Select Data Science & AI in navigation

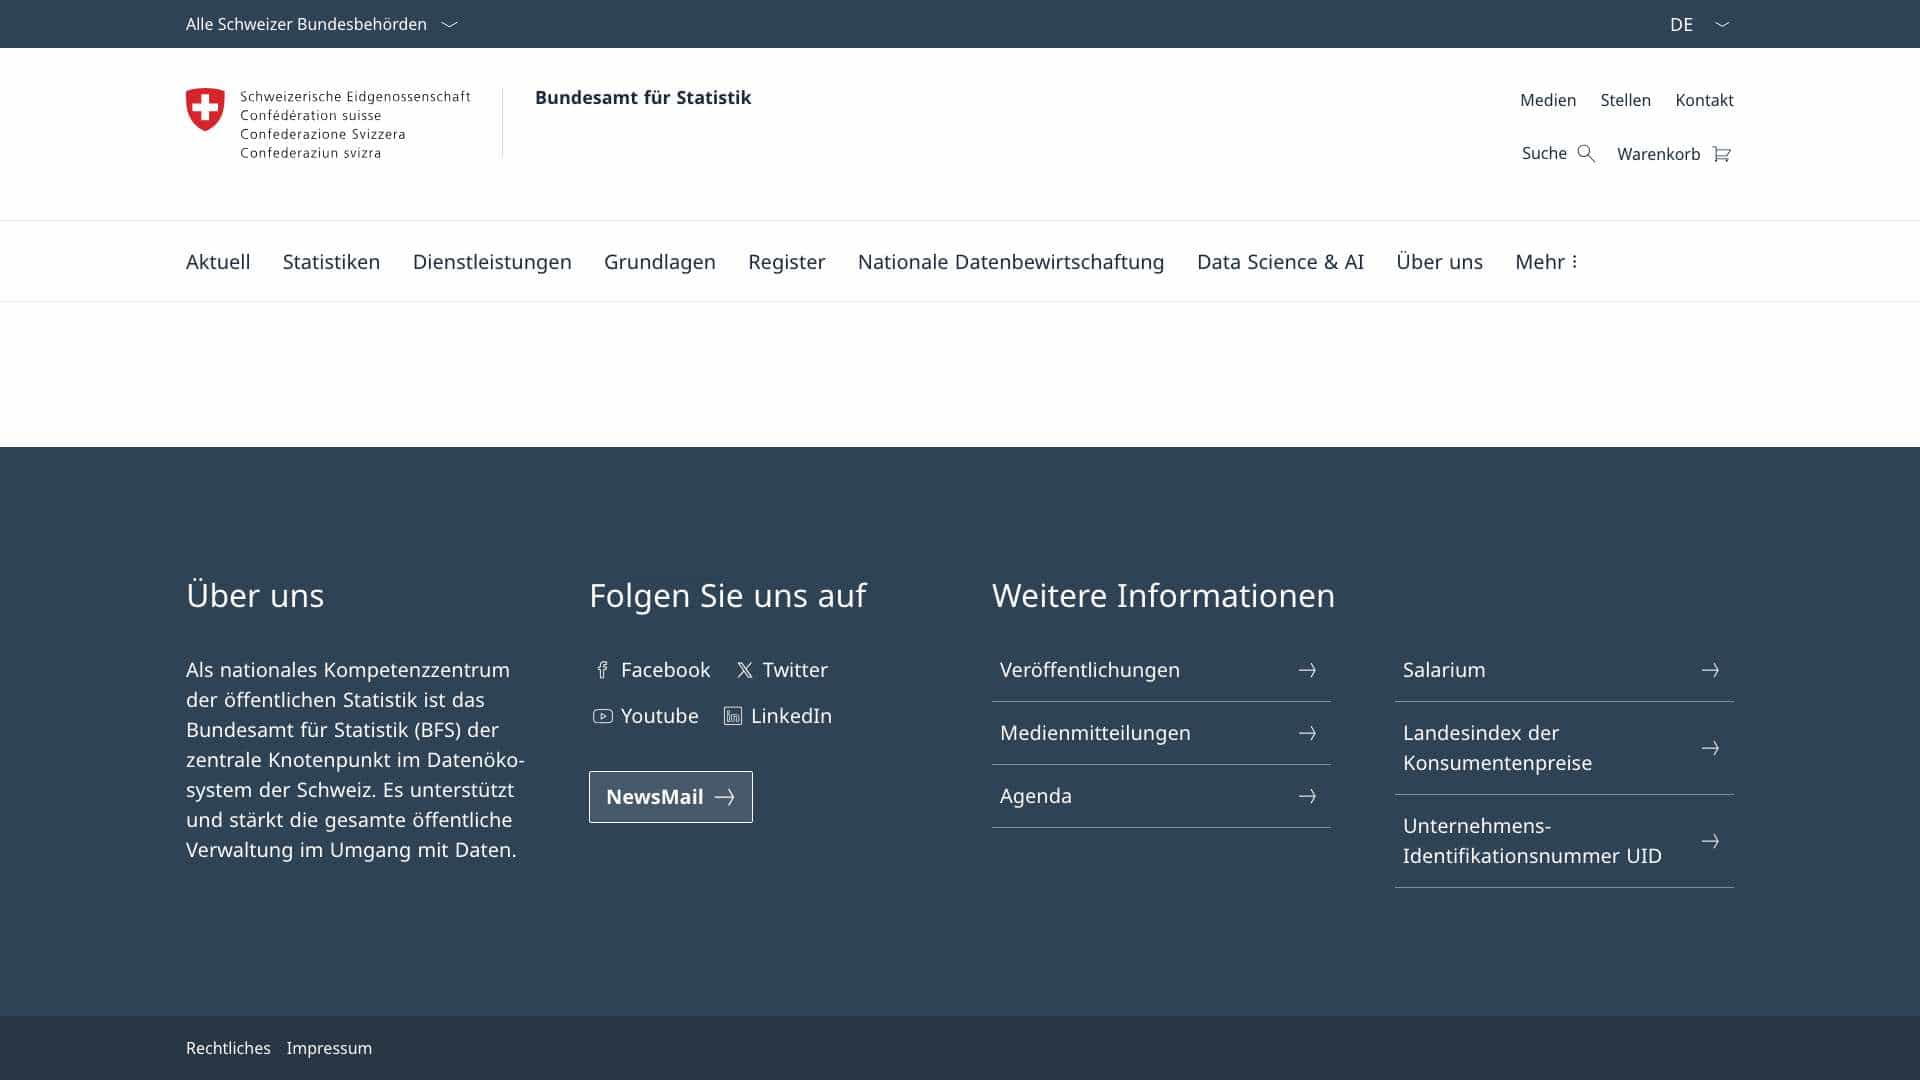coord(1280,262)
